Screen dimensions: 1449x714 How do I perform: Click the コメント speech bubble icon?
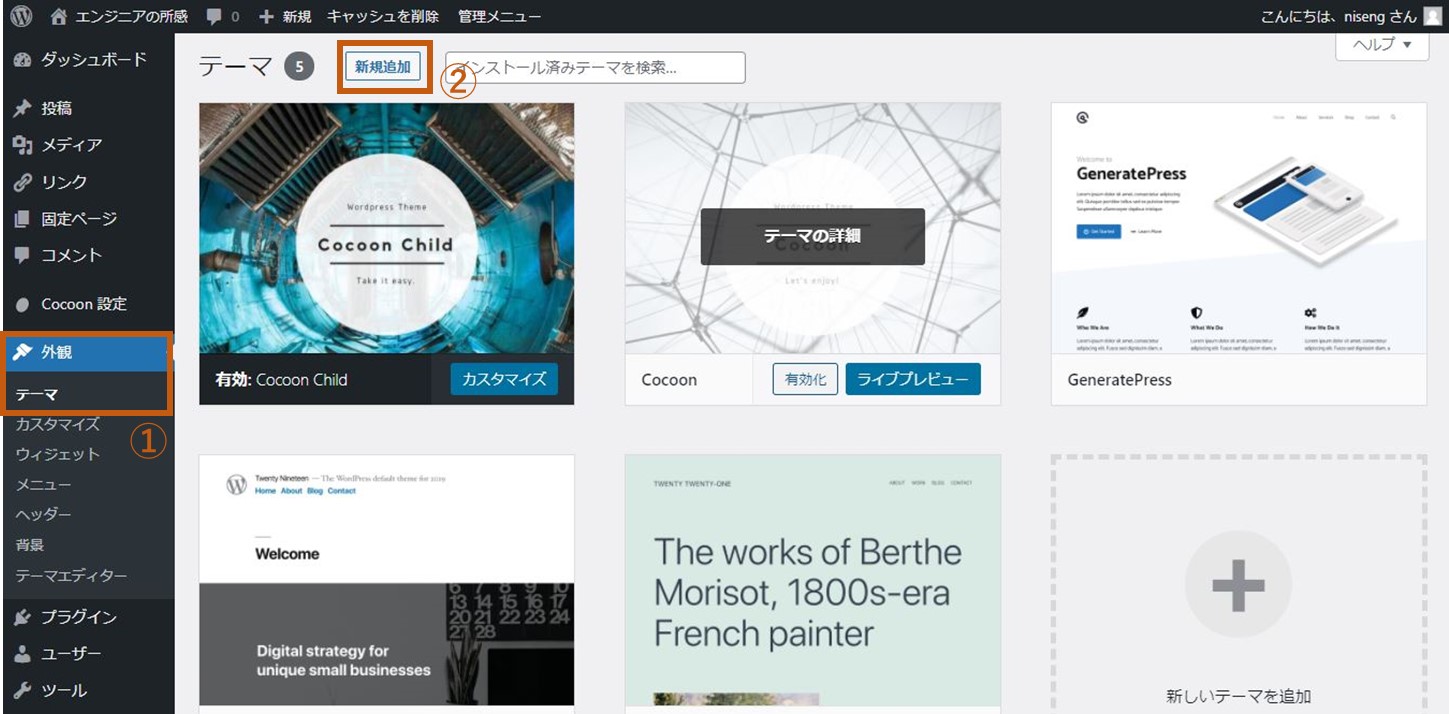click(23, 255)
